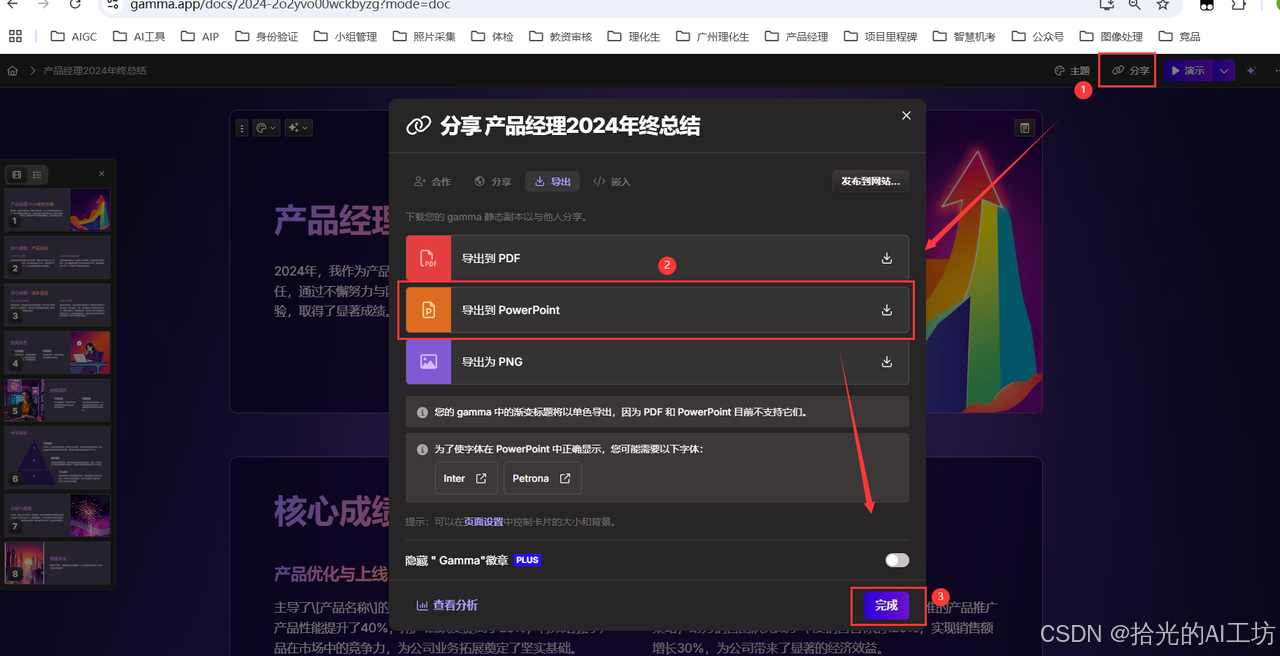Click the 页面设置 page settings link
Viewport: 1280px width, 656px height.
(x=483, y=522)
